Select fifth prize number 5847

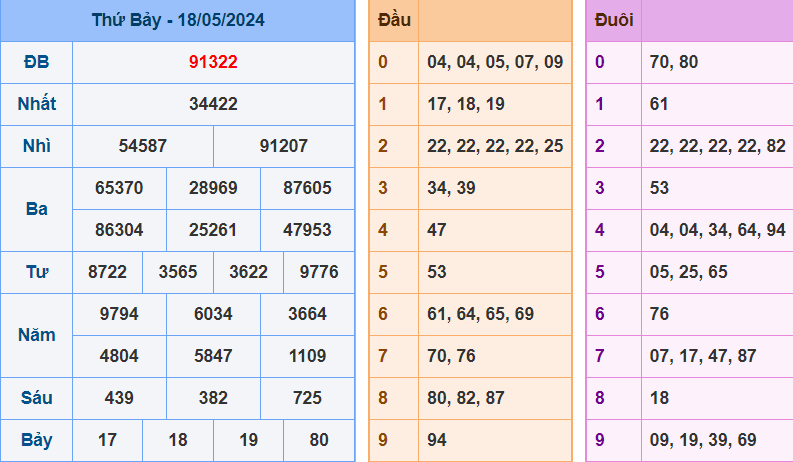(213, 356)
